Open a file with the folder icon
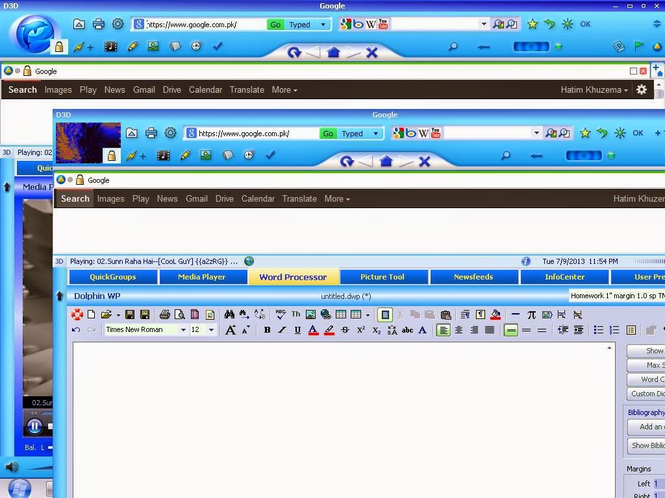Screen dimensions: 665x498 point(106,314)
